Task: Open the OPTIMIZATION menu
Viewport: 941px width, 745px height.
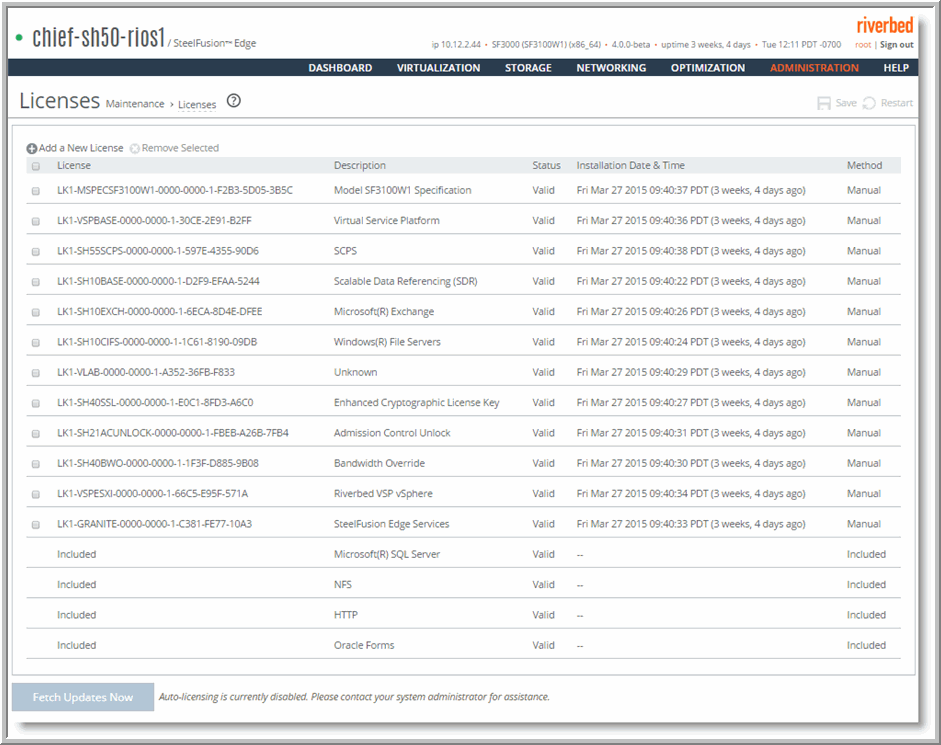Action: click(708, 68)
